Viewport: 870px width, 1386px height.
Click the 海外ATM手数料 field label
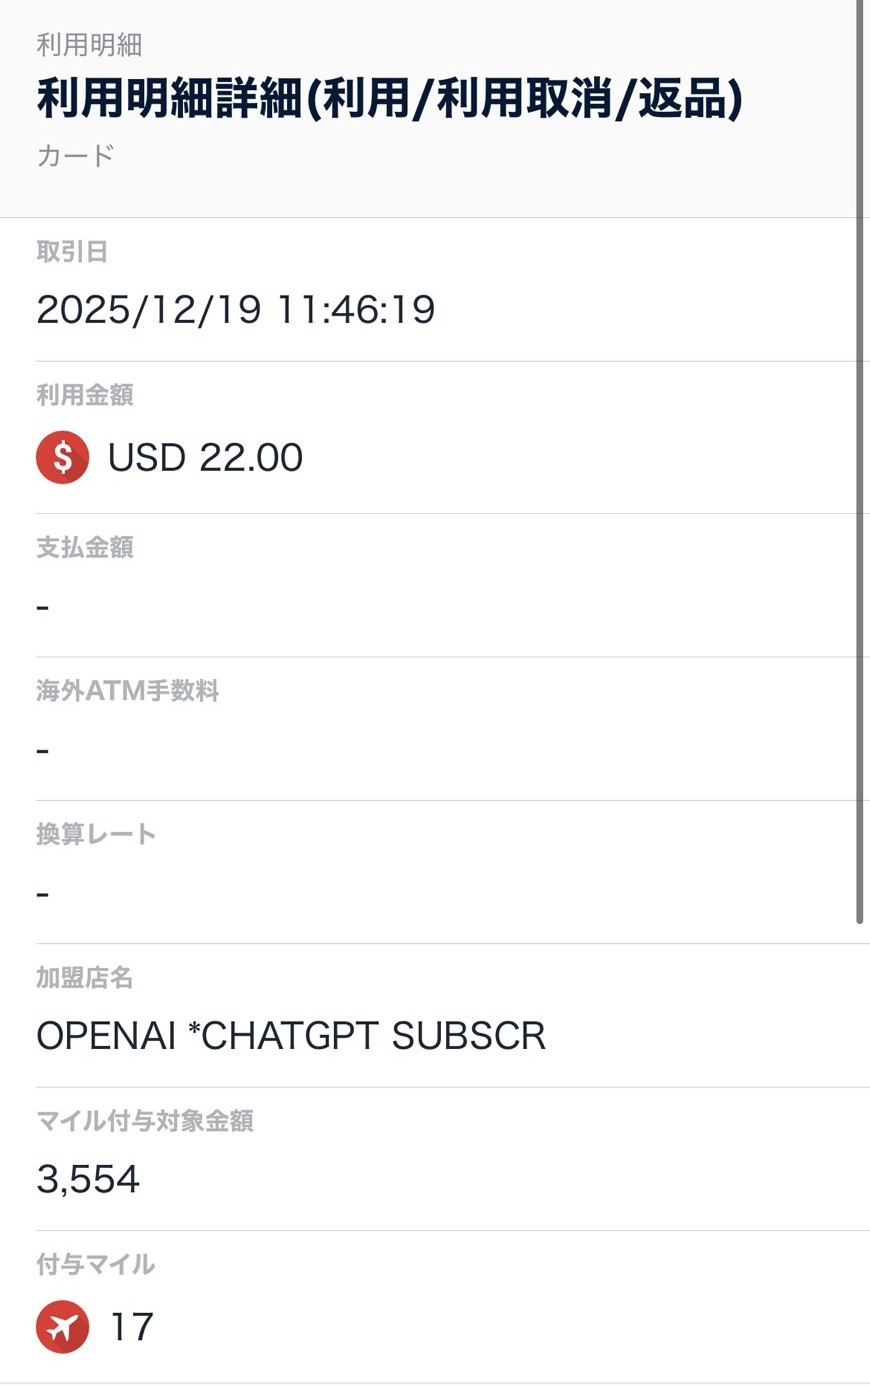128,691
